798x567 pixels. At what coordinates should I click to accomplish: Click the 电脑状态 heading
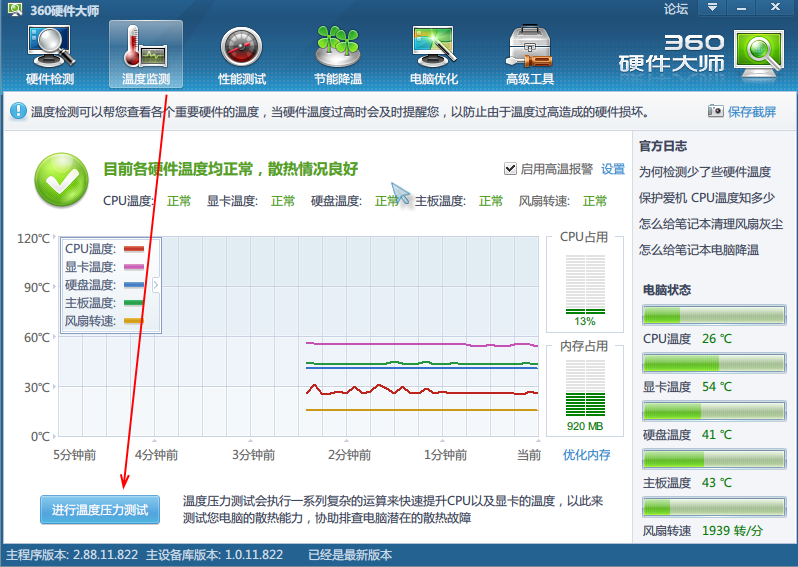click(667, 290)
